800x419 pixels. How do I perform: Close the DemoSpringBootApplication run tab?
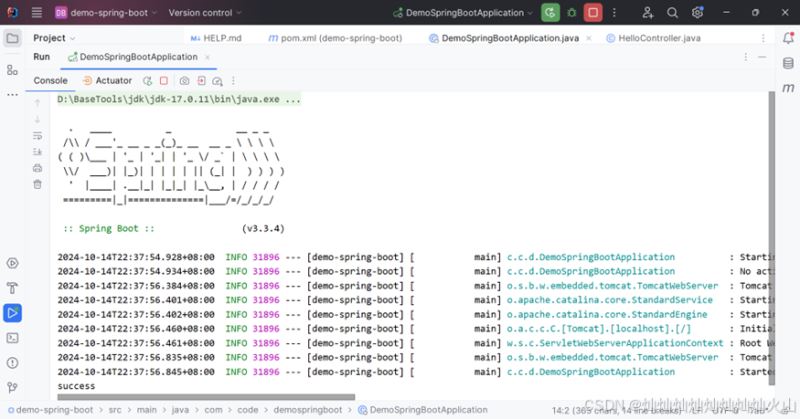207,57
